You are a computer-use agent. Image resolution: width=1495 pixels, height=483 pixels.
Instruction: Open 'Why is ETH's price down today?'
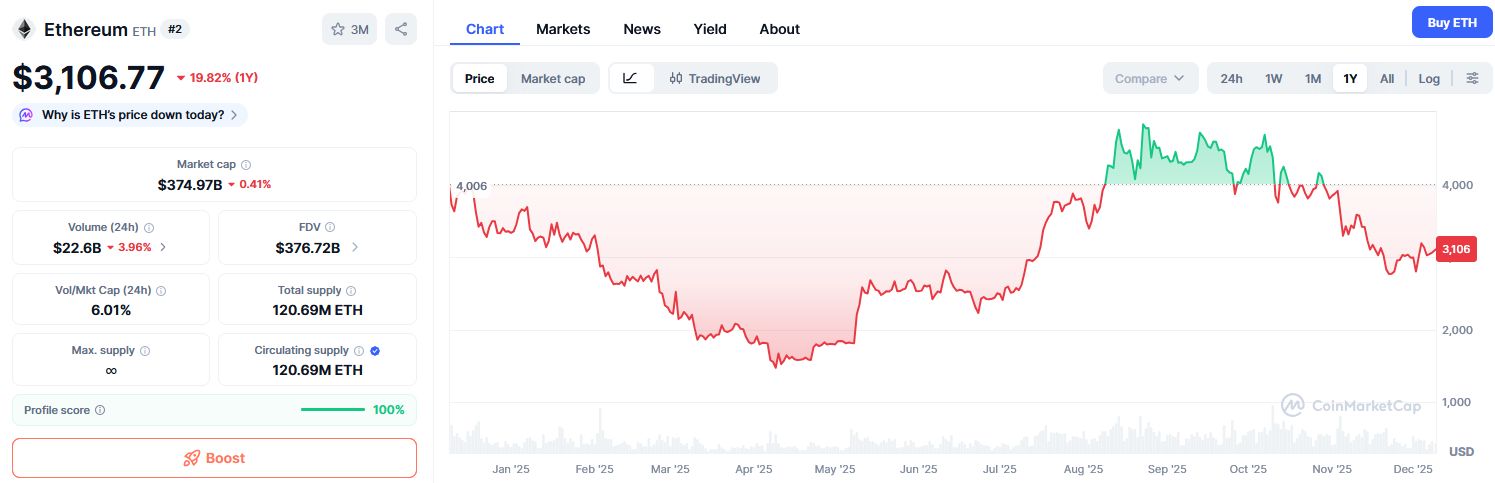131,115
